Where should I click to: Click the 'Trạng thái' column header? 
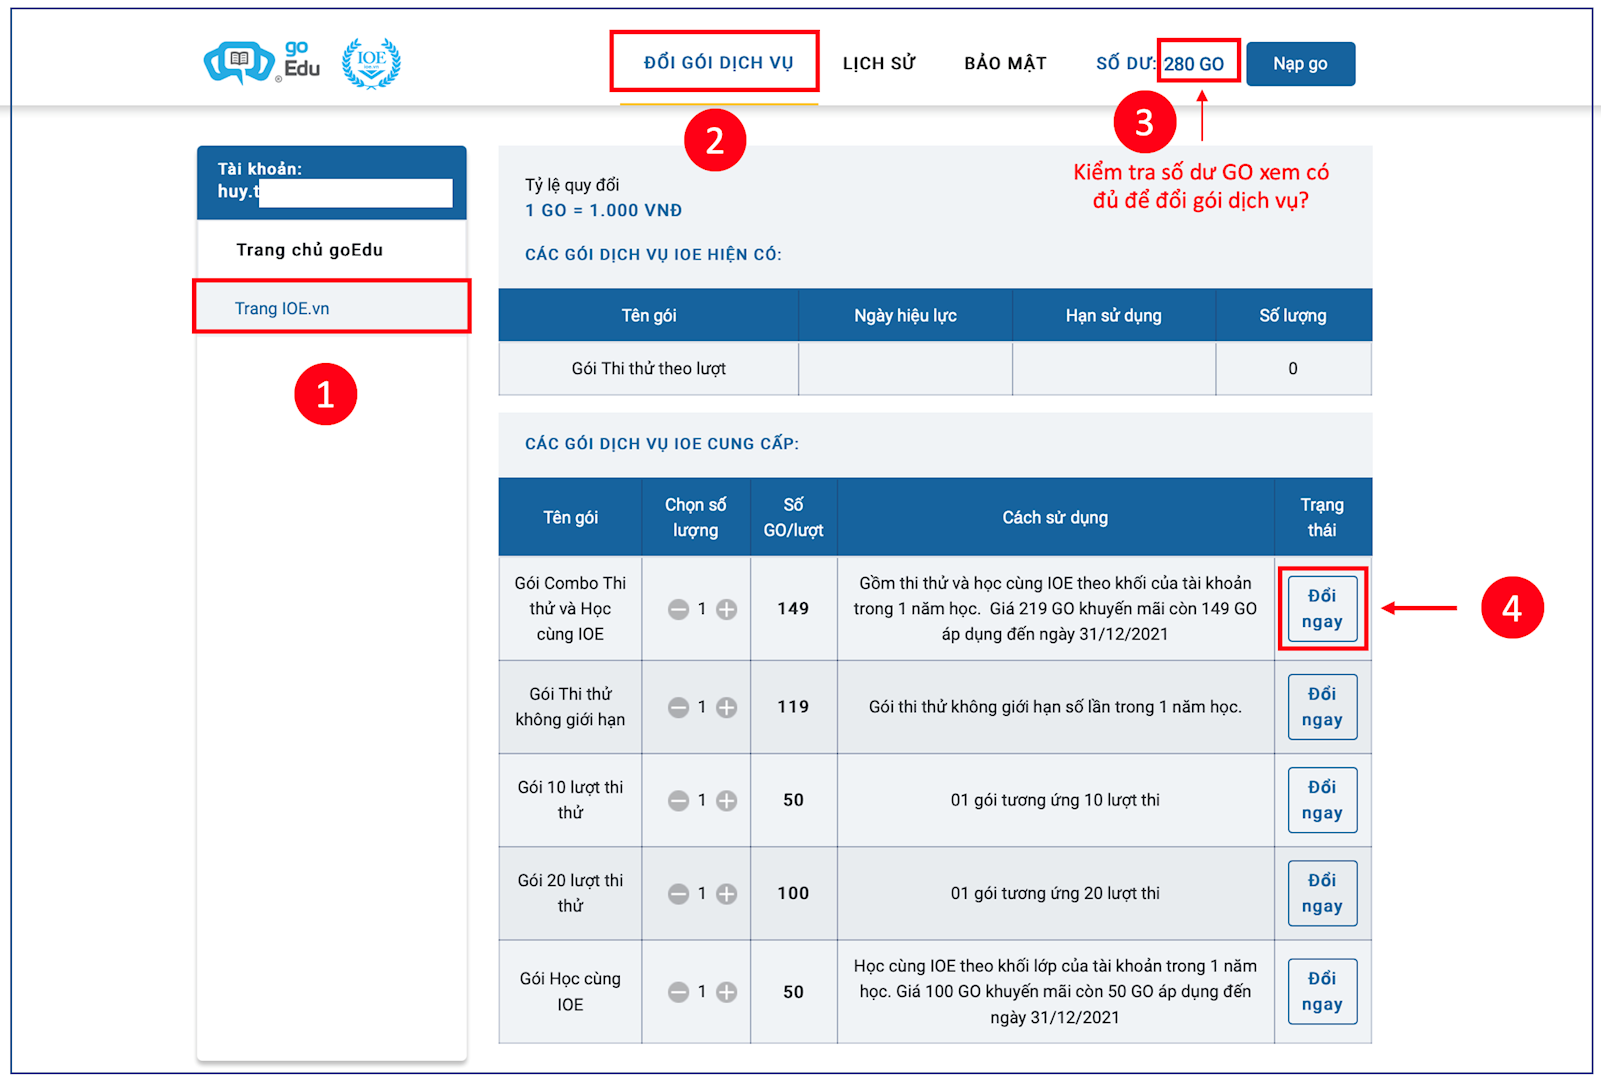coord(1322,517)
